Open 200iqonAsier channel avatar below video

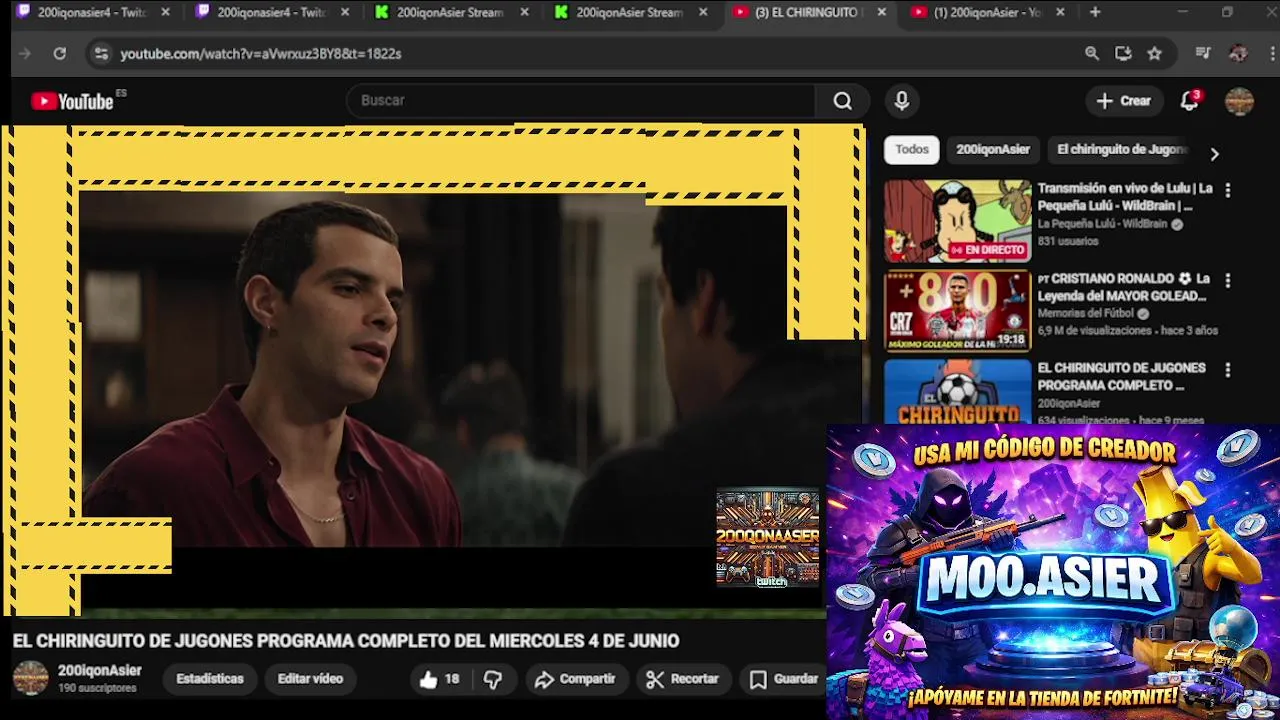click(x=30, y=678)
